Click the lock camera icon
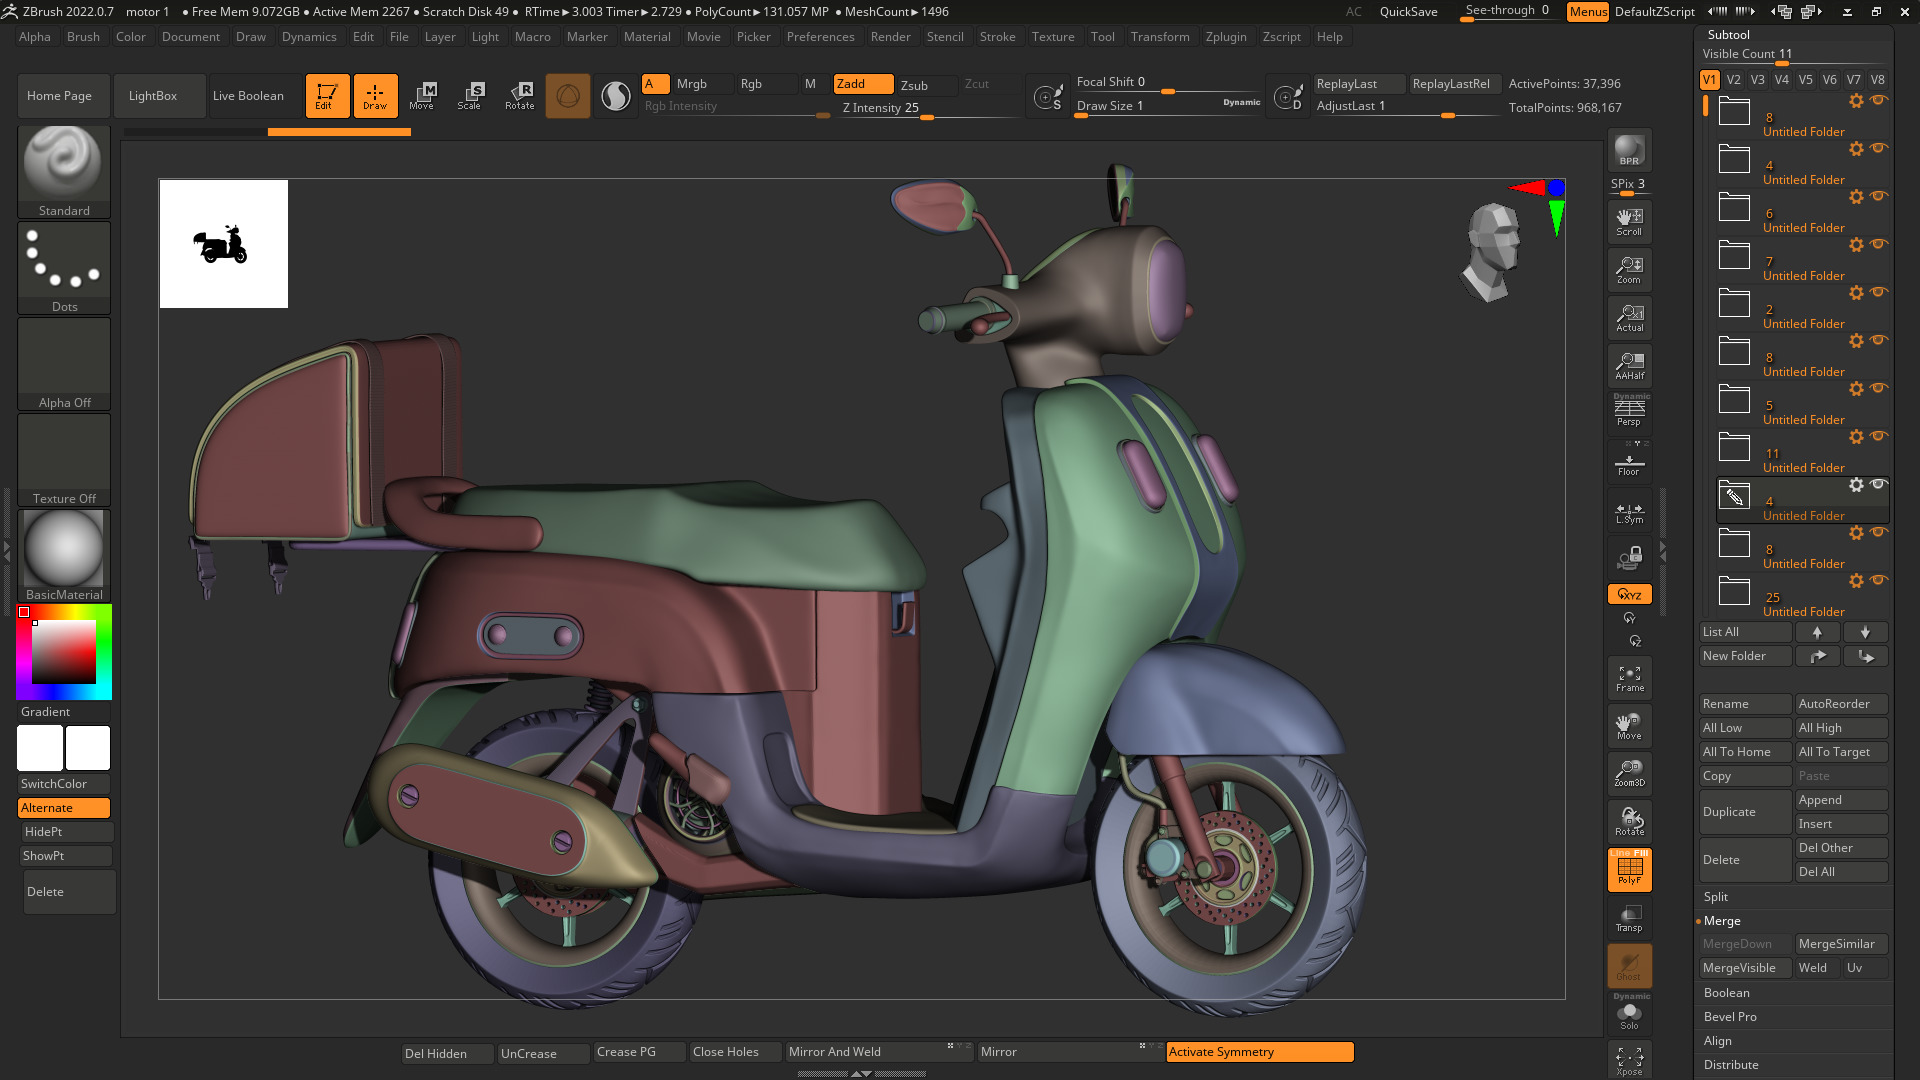 pos(1629,557)
